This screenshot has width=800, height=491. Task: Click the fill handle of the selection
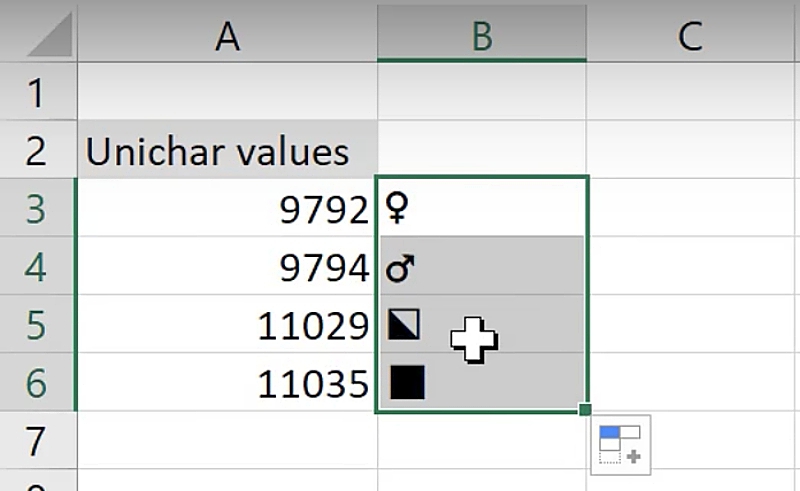pyautogui.click(x=585, y=409)
